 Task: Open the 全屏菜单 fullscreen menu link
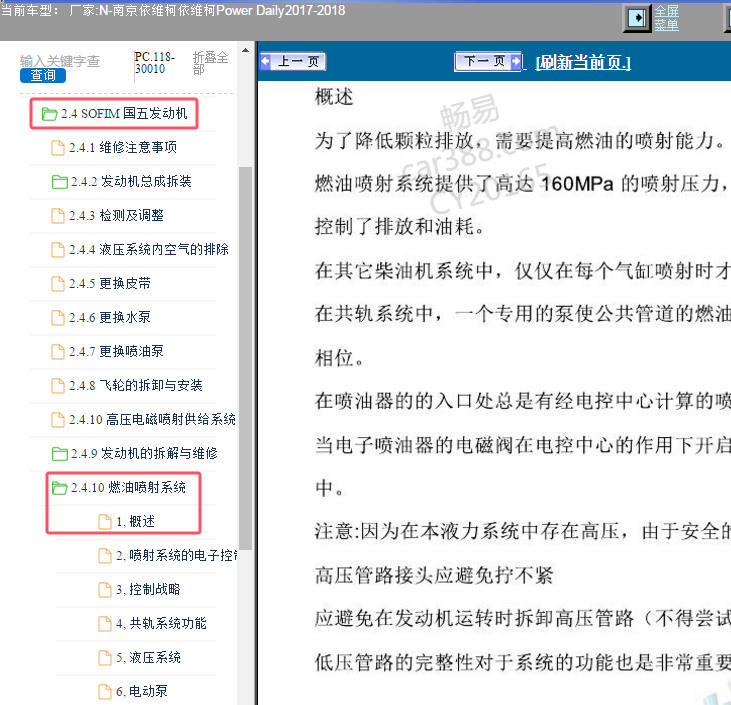(666, 18)
